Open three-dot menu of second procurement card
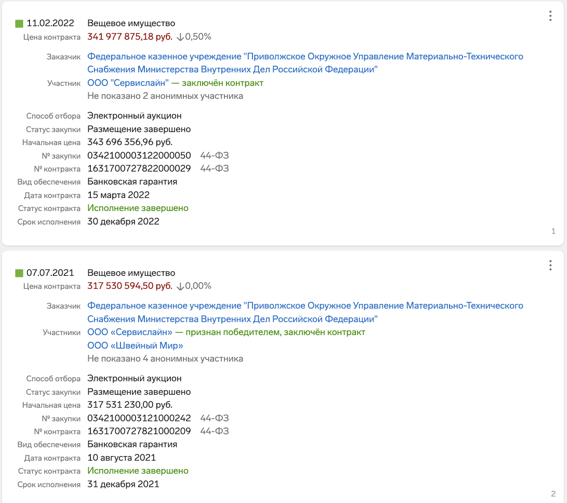 550,265
